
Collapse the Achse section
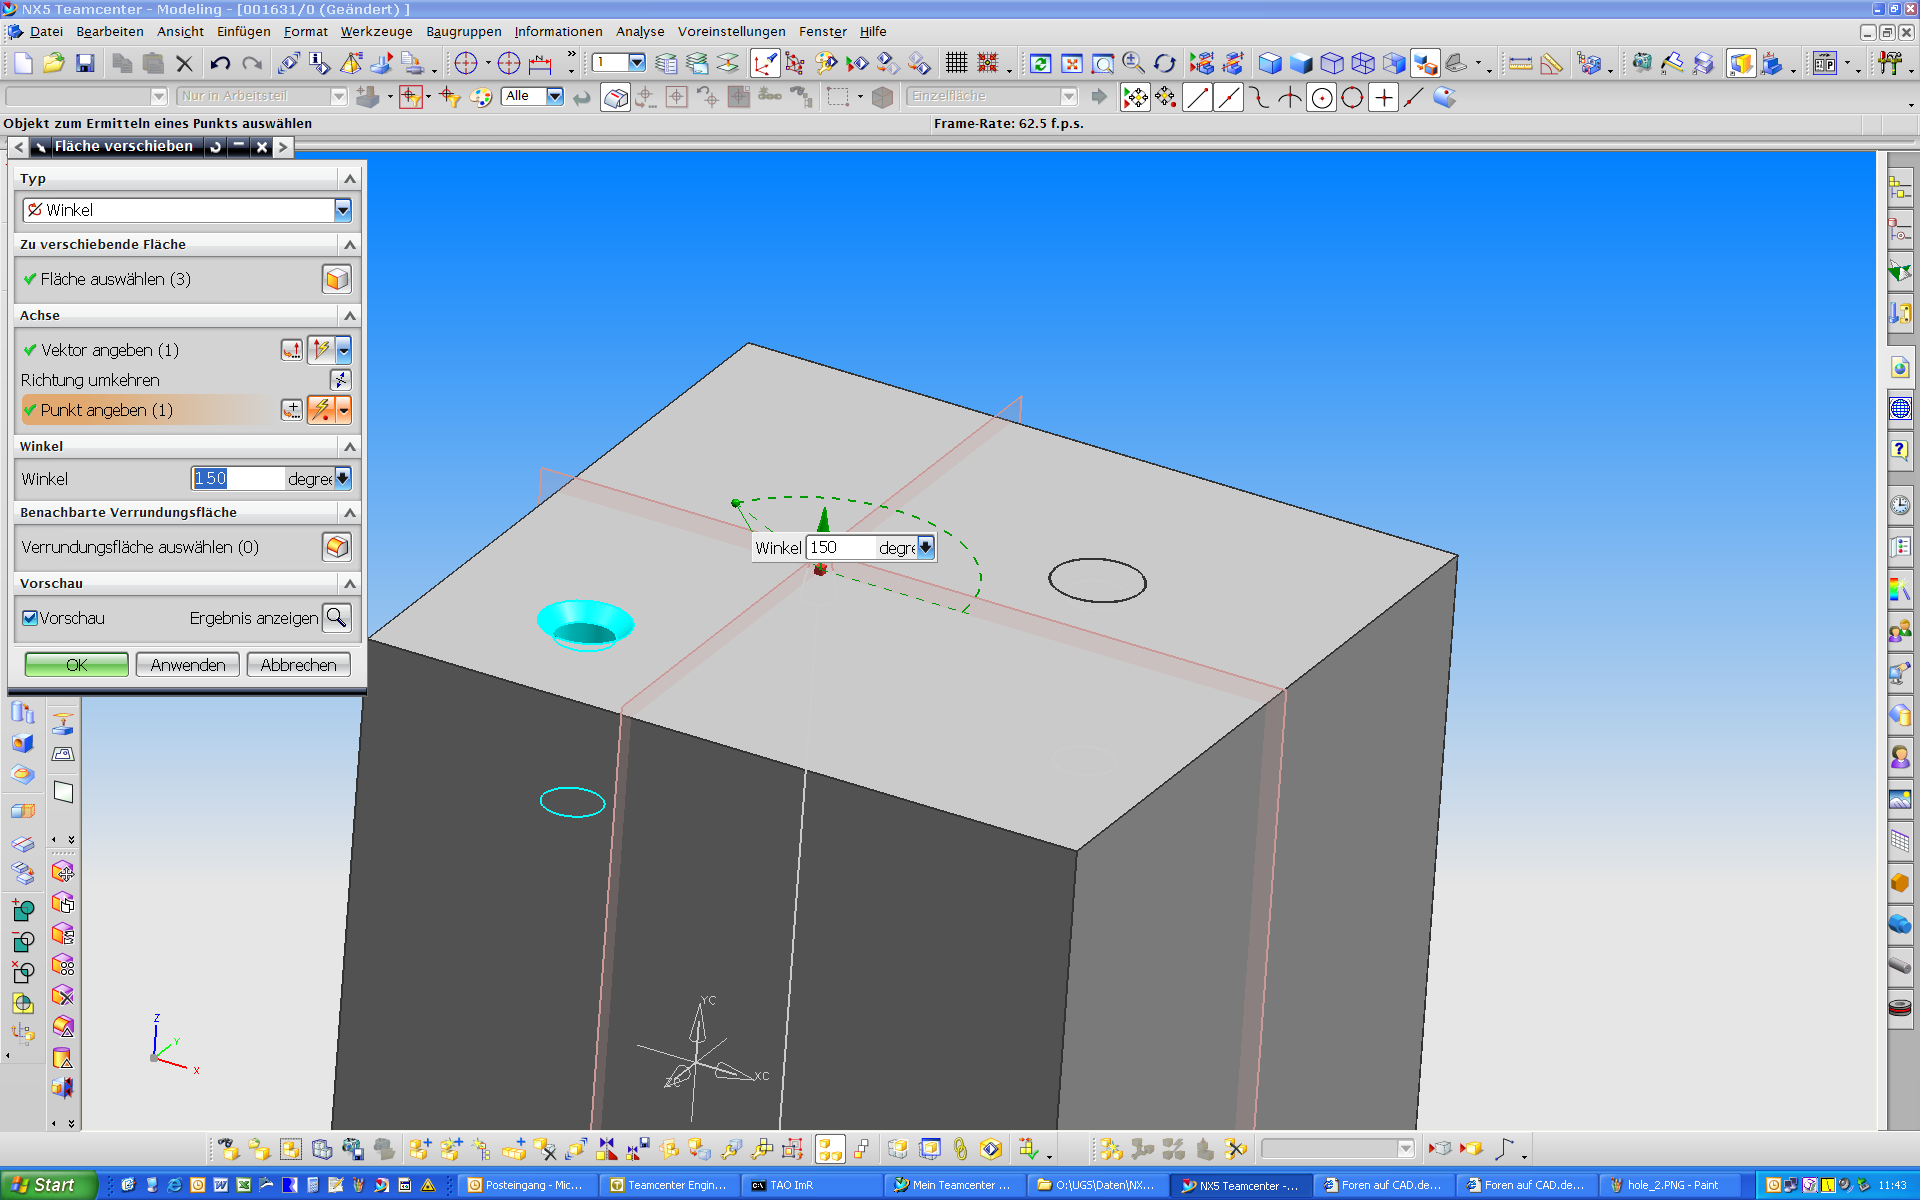pos(350,316)
